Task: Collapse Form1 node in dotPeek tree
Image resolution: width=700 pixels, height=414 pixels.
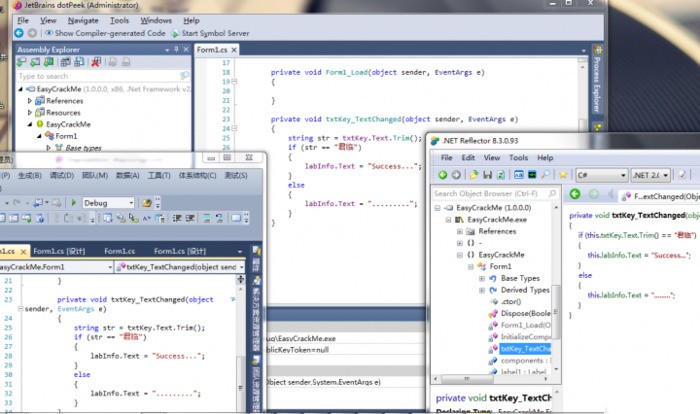Action: tap(39, 136)
